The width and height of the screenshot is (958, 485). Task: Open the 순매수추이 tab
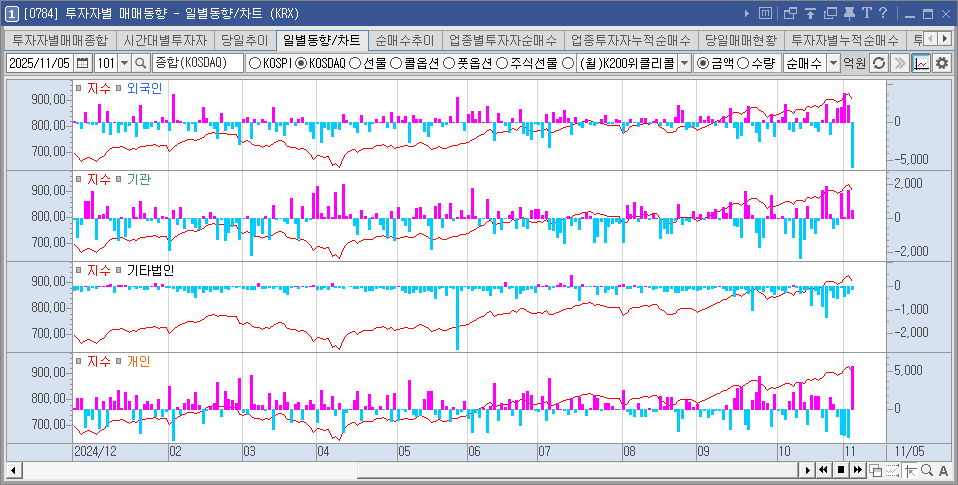pyautogui.click(x=404, y=40)
